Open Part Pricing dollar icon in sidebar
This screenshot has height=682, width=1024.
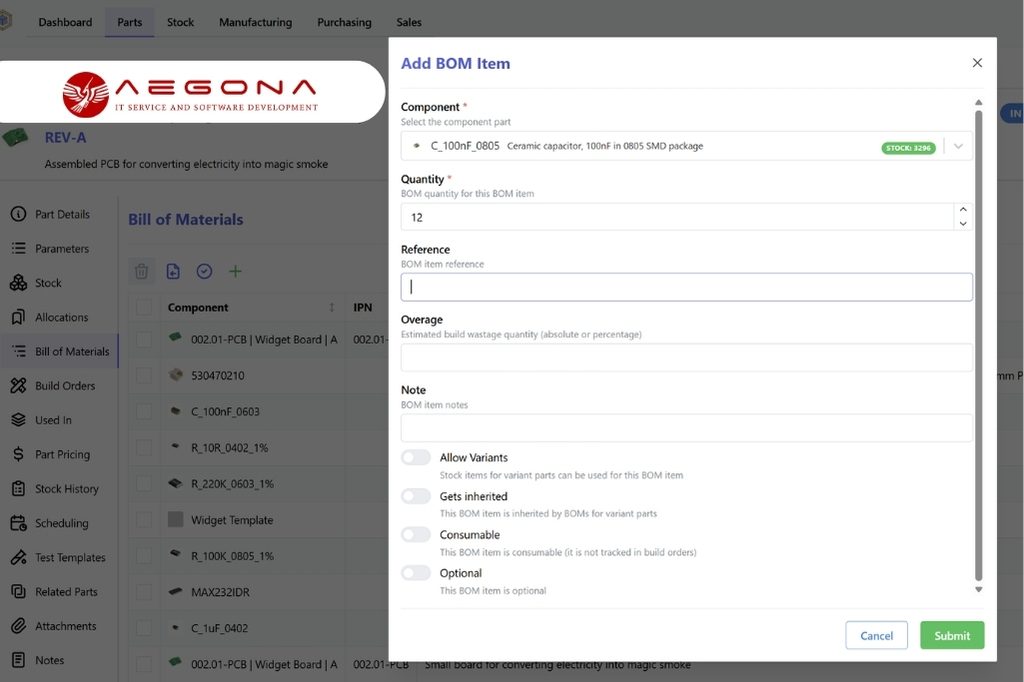[18, 454]
